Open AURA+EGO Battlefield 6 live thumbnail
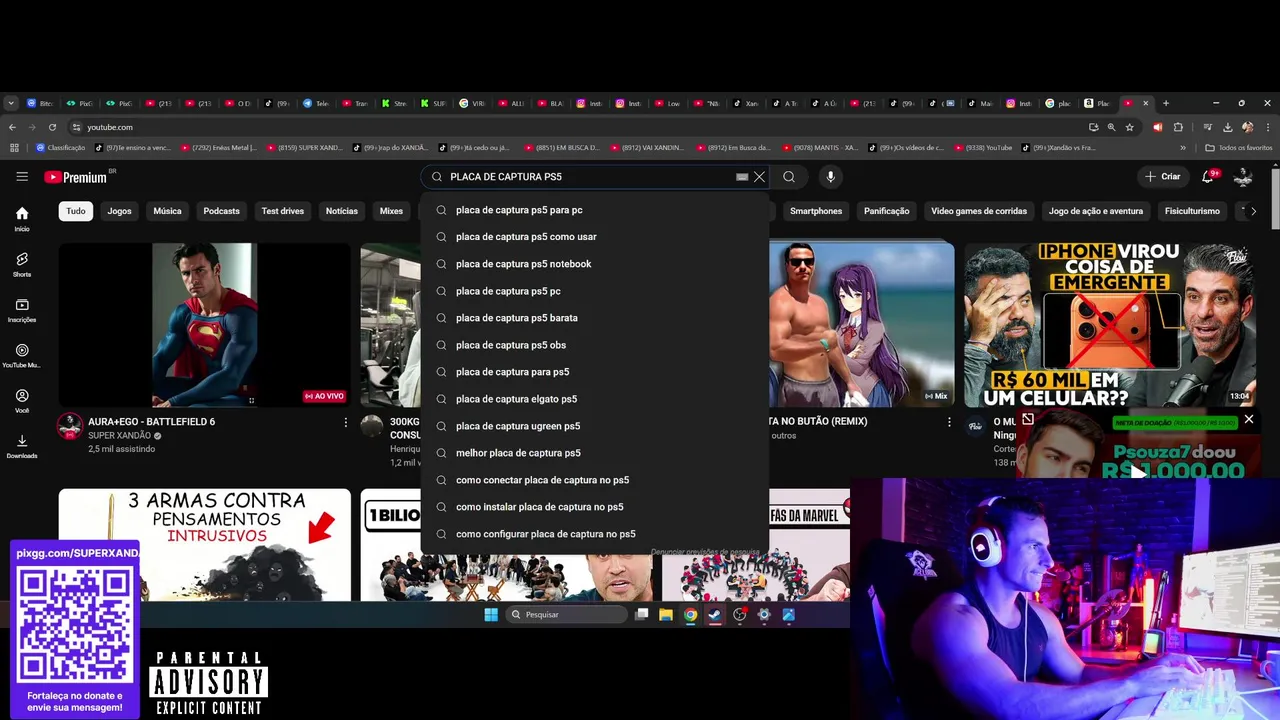The width and height of the screenshot is (1280, 720). pyautogui.click(x=204, y=324)
